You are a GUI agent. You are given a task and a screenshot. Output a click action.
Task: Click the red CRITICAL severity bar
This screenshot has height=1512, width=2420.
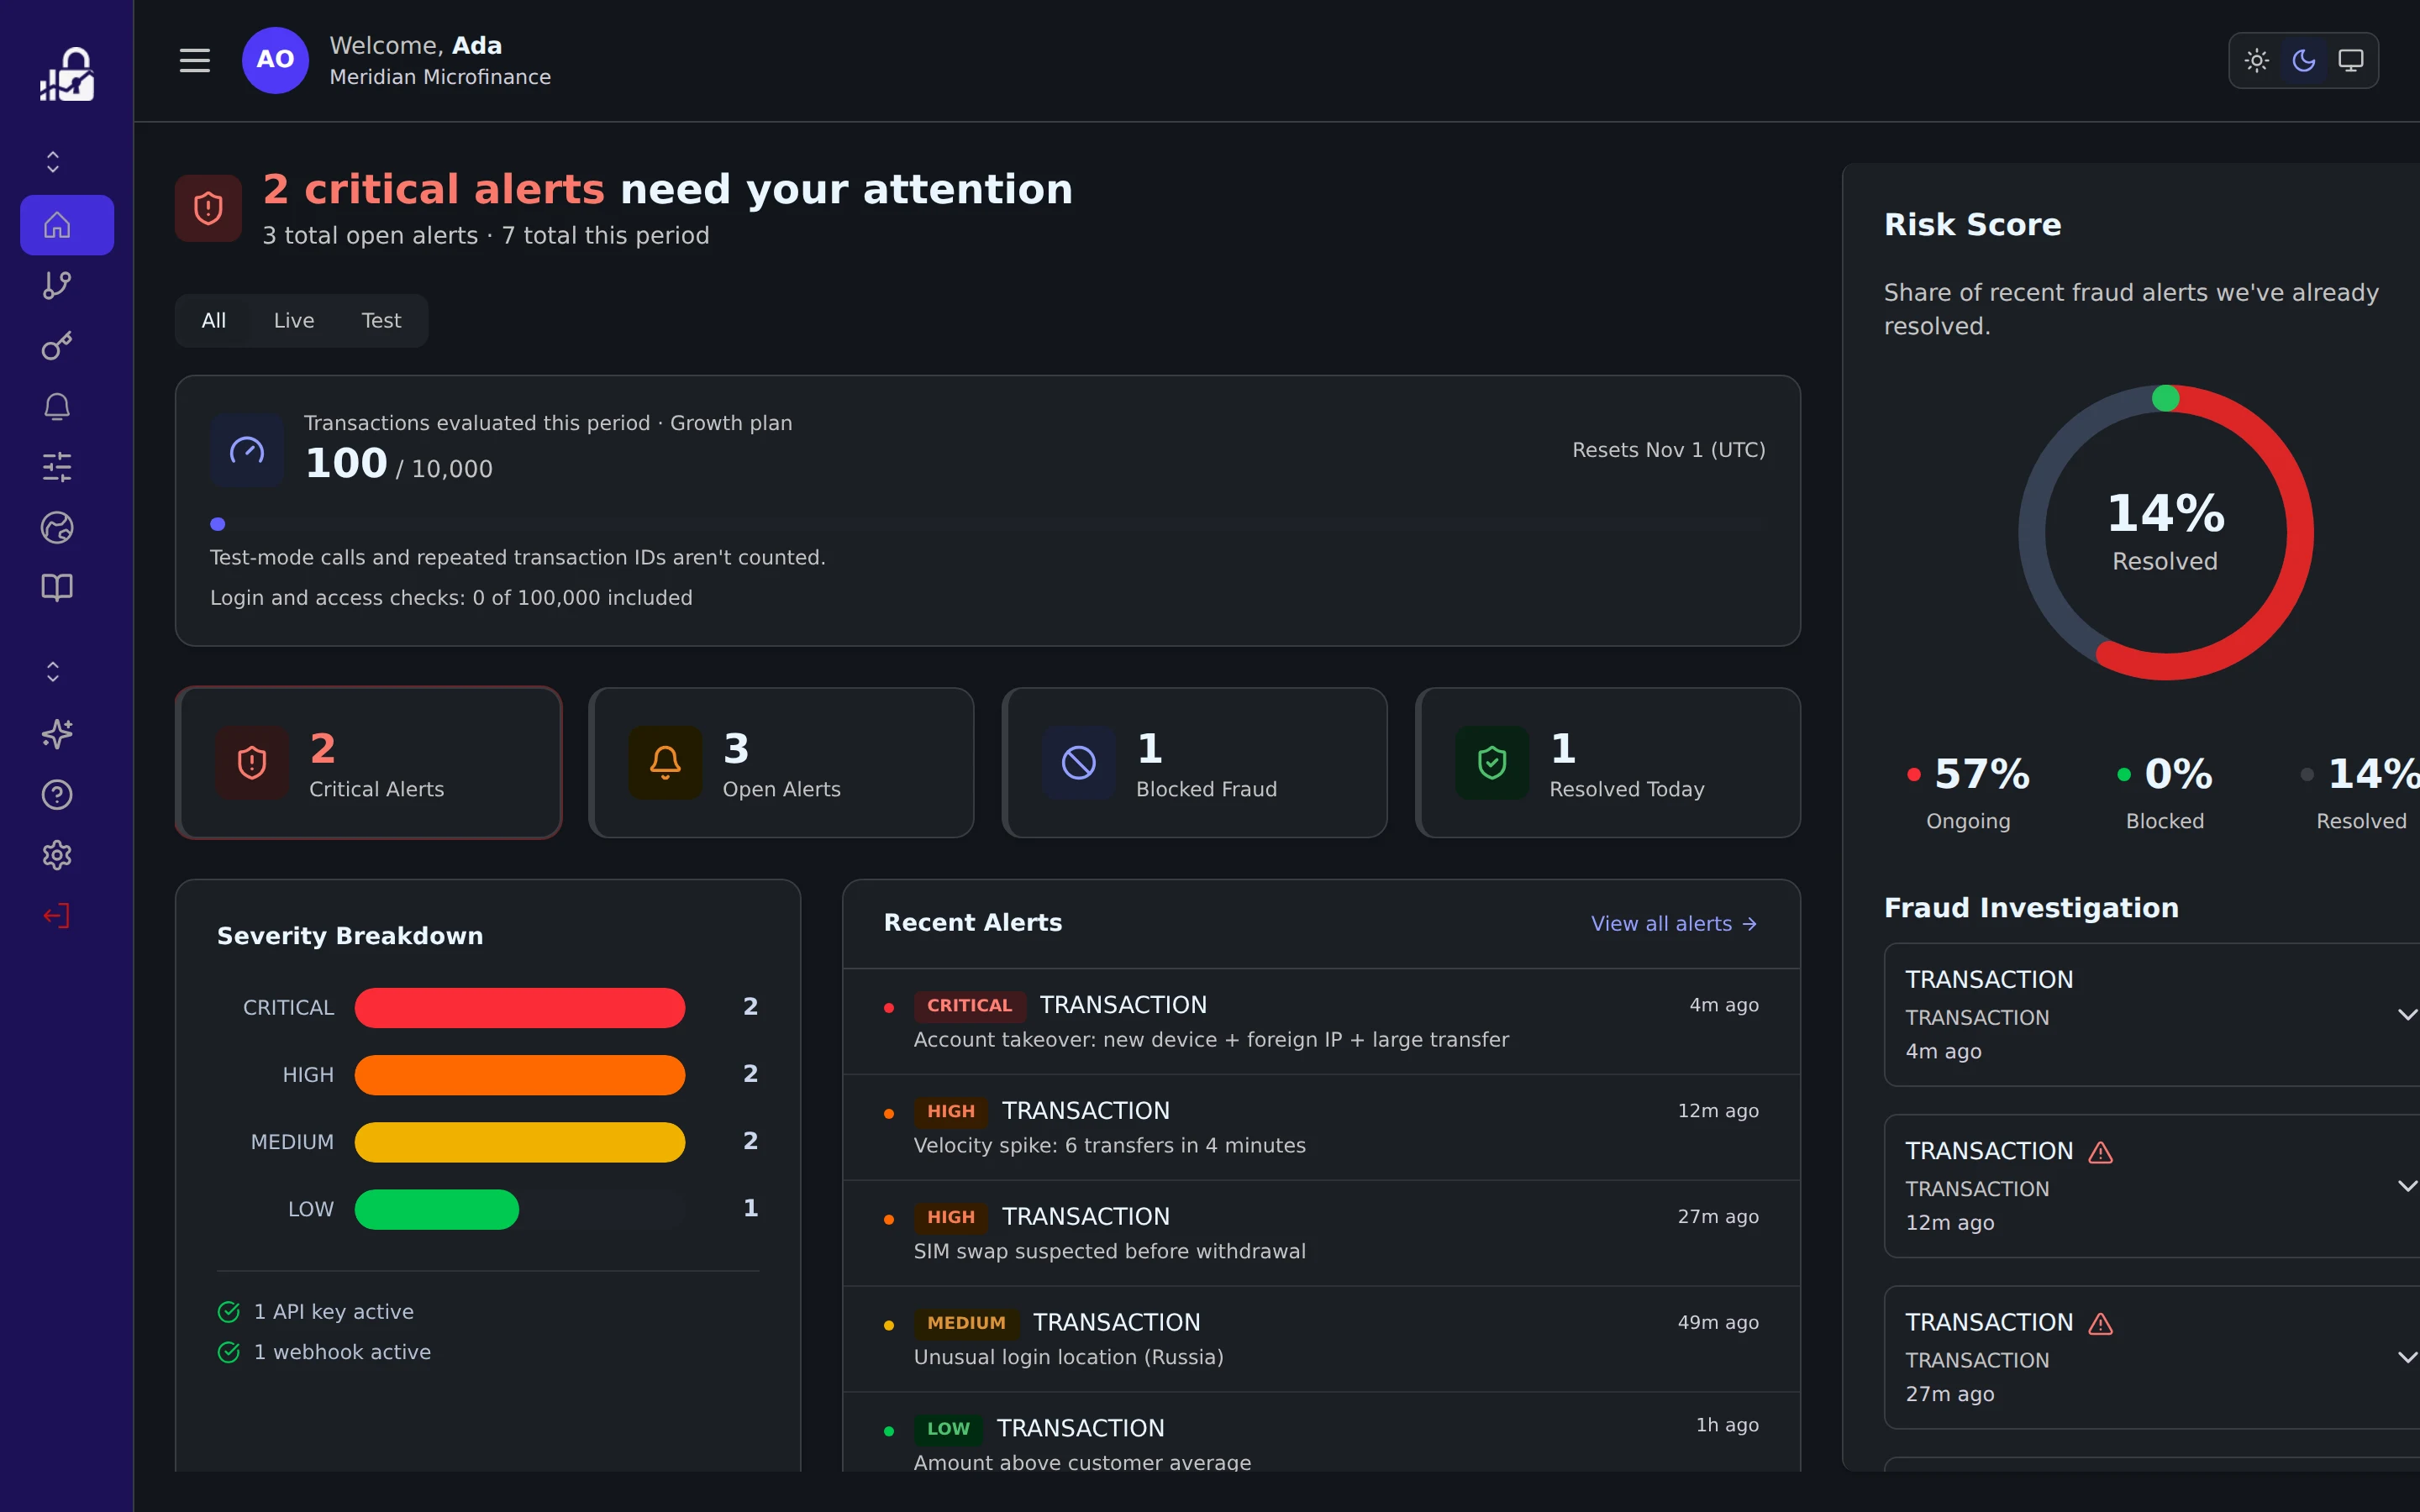tap(520, 1008)
